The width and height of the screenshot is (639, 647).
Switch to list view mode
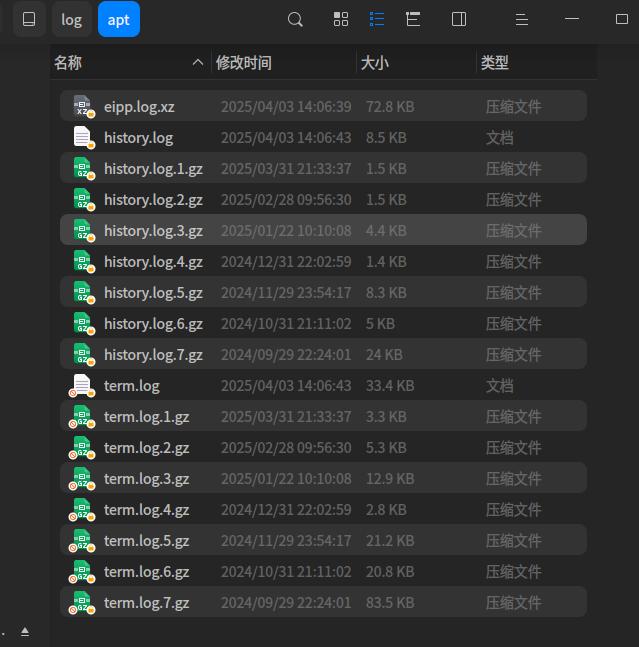(x=377, y=19)
